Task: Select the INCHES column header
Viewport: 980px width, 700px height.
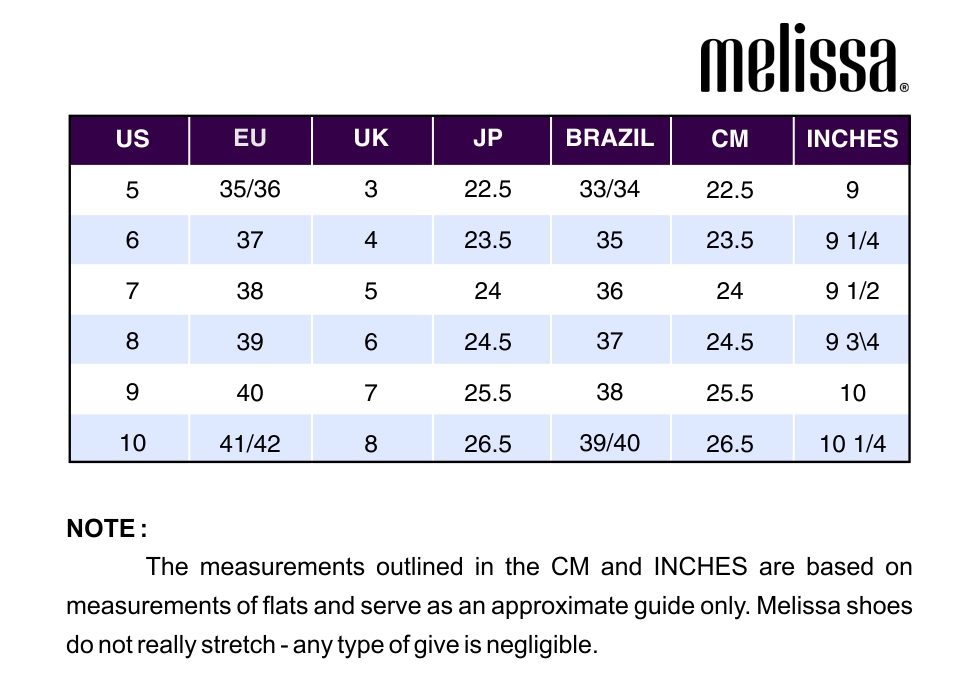Action: point(852,139)
